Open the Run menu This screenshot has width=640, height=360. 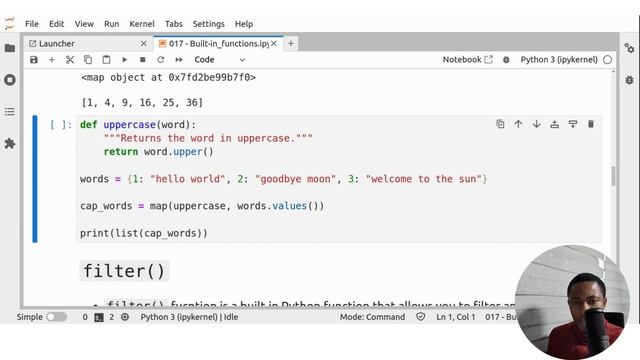tap(111, 24)
